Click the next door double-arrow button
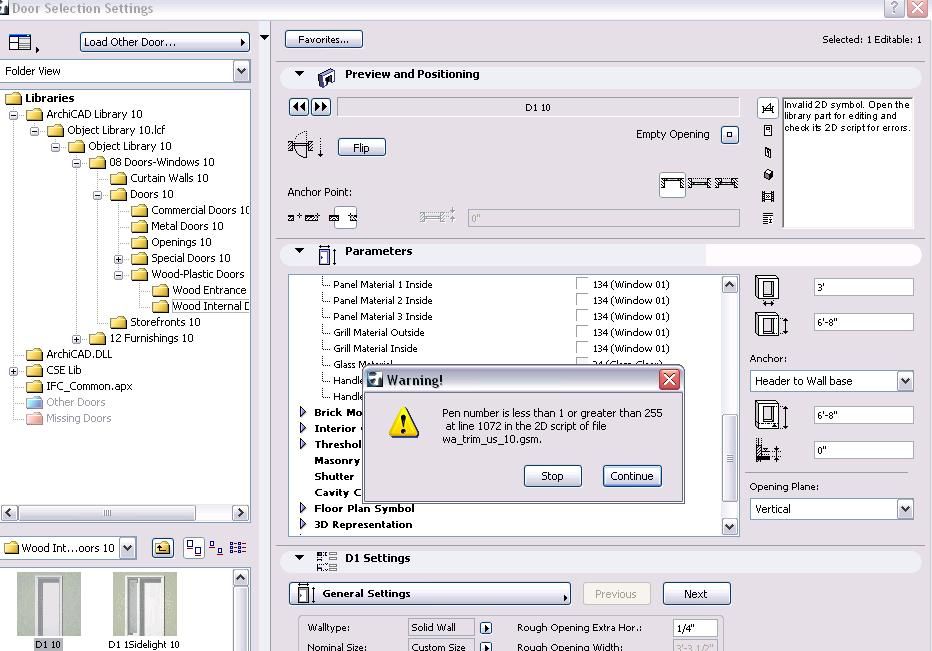 pyautogui.click(x=321, y=107)
